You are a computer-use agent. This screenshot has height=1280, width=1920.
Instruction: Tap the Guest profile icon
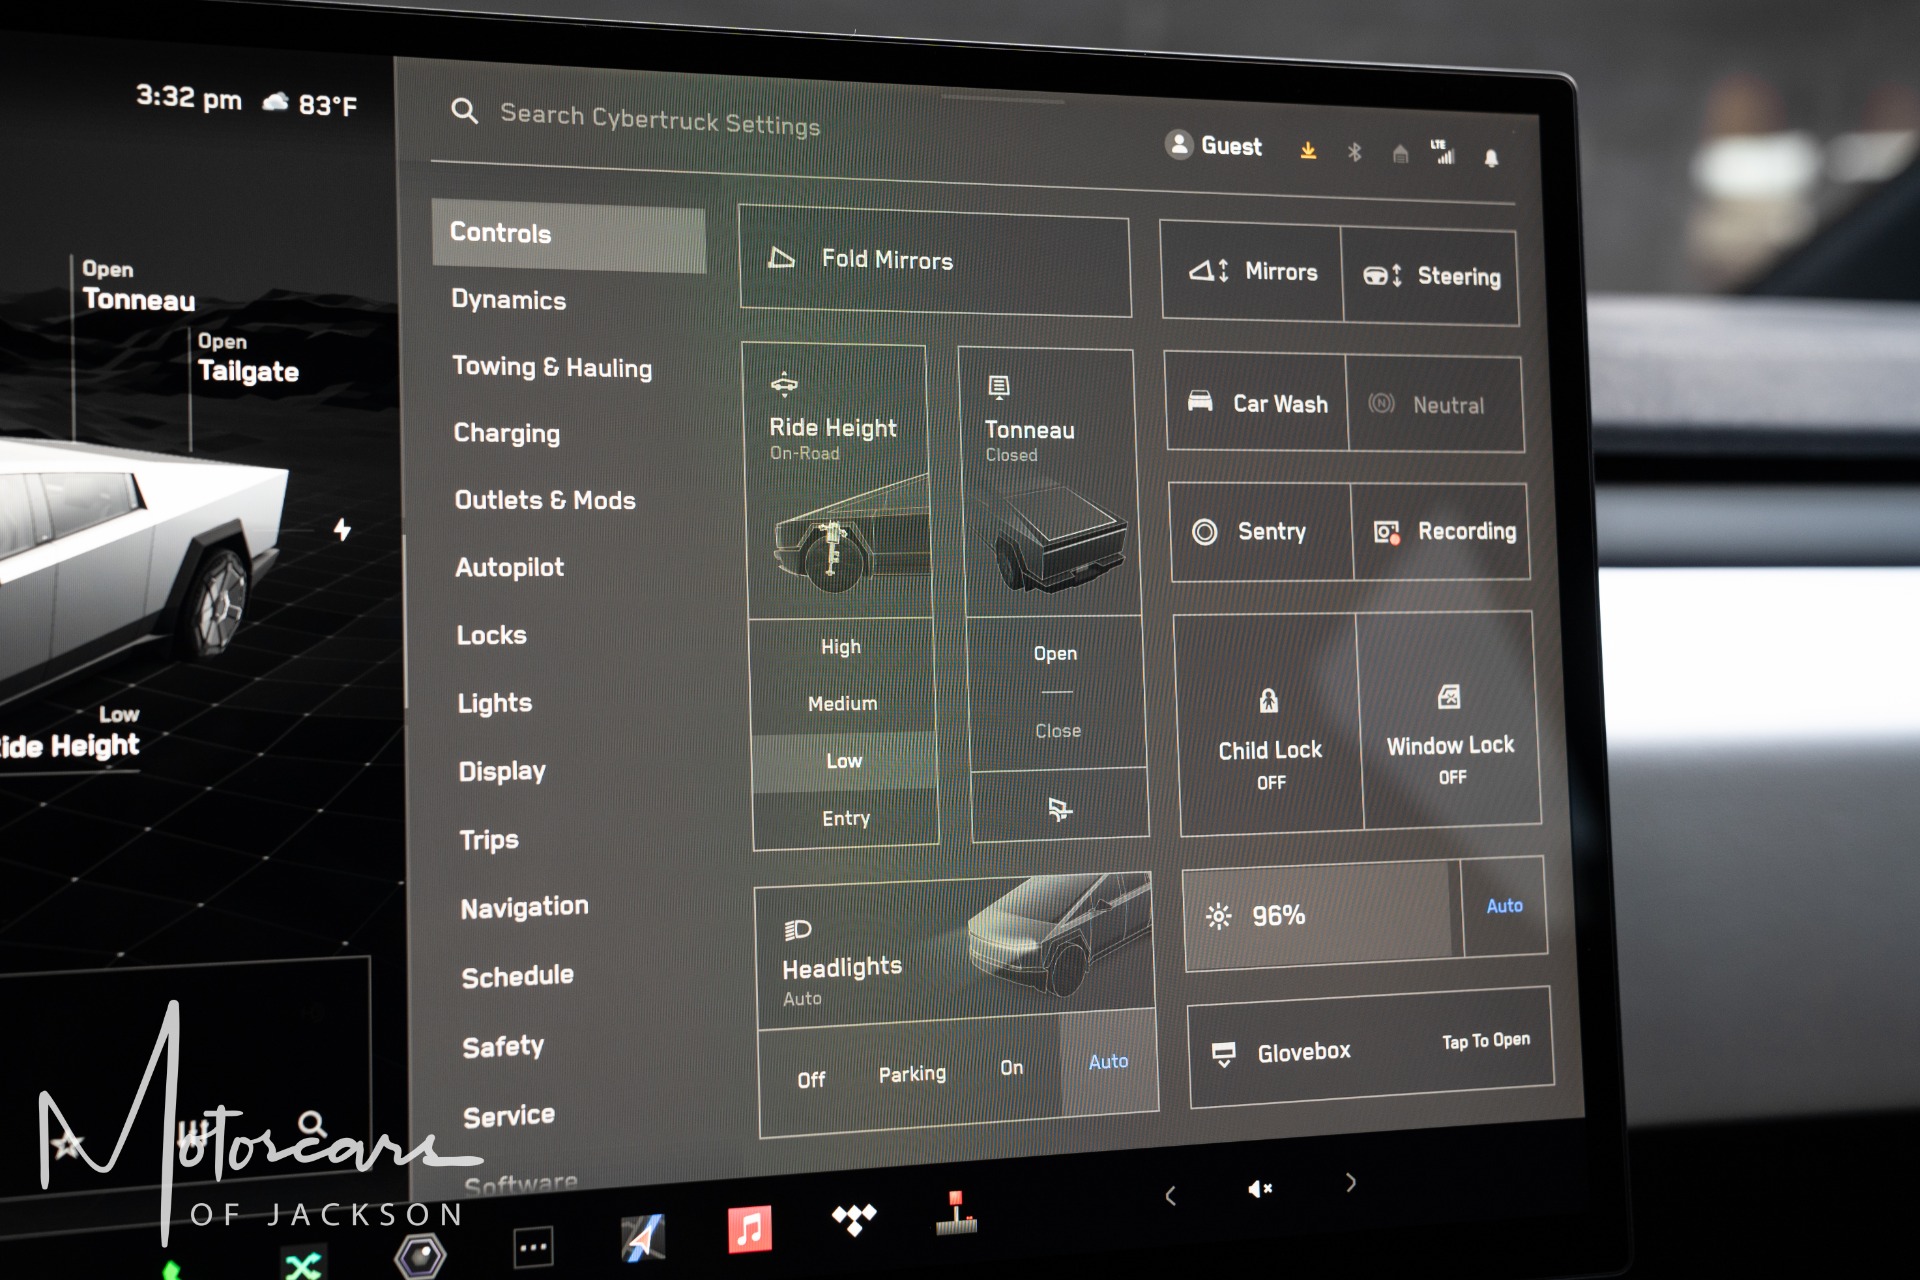point(1180,144)
